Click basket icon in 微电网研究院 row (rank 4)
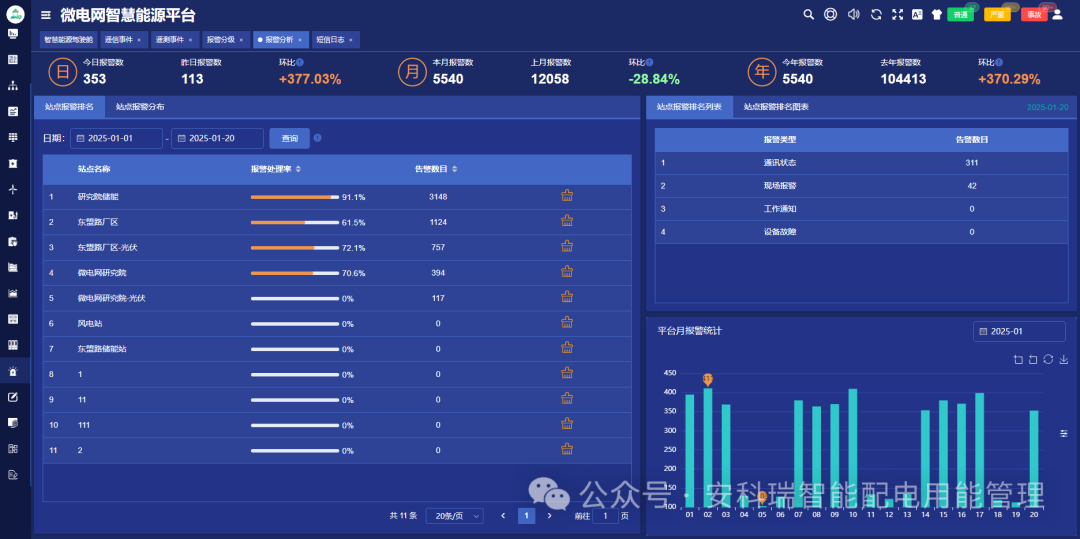The image size is (1080, 539). [567, 272]
